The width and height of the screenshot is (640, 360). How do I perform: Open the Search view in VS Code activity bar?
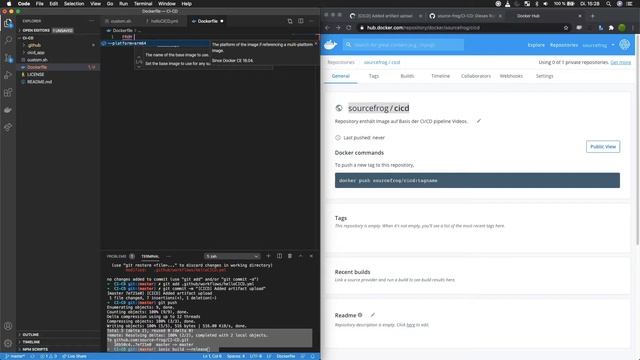point(8,40)
